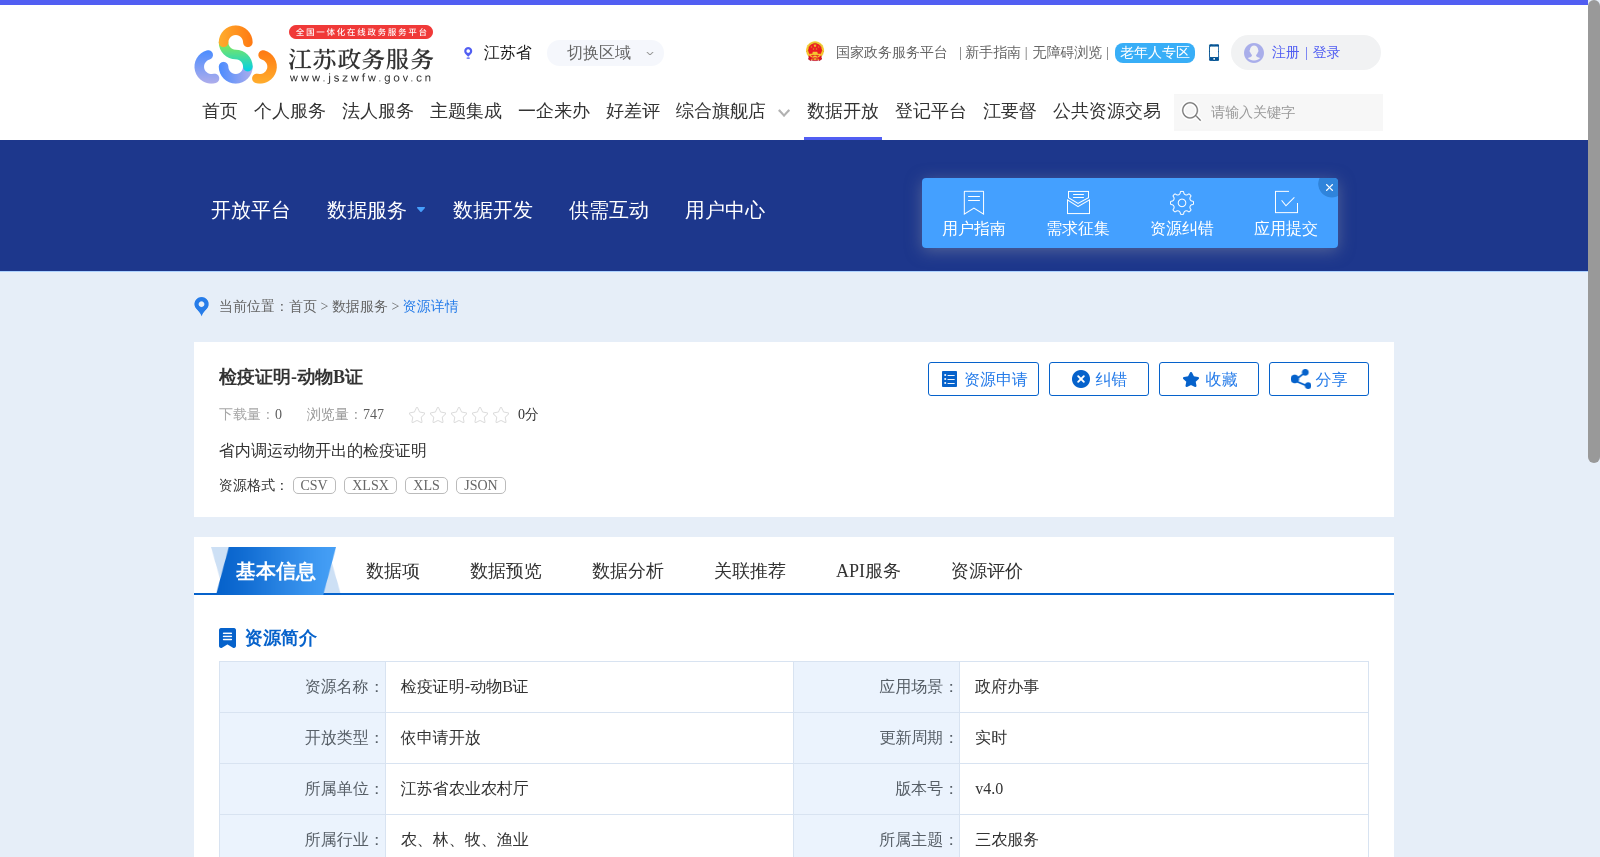Click the 资源纠错 gear icon
The height and width of the screenshot is (857, 1600).
click(1182, 202)
